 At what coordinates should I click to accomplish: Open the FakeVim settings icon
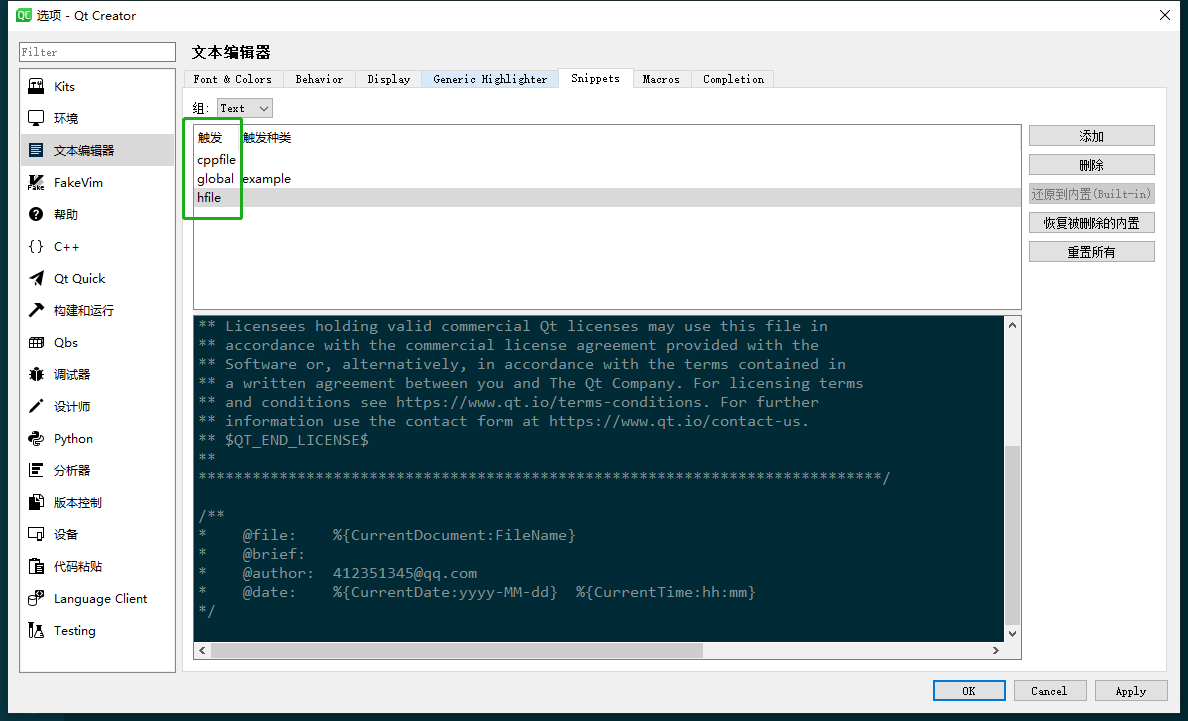[x=36, y=183]
